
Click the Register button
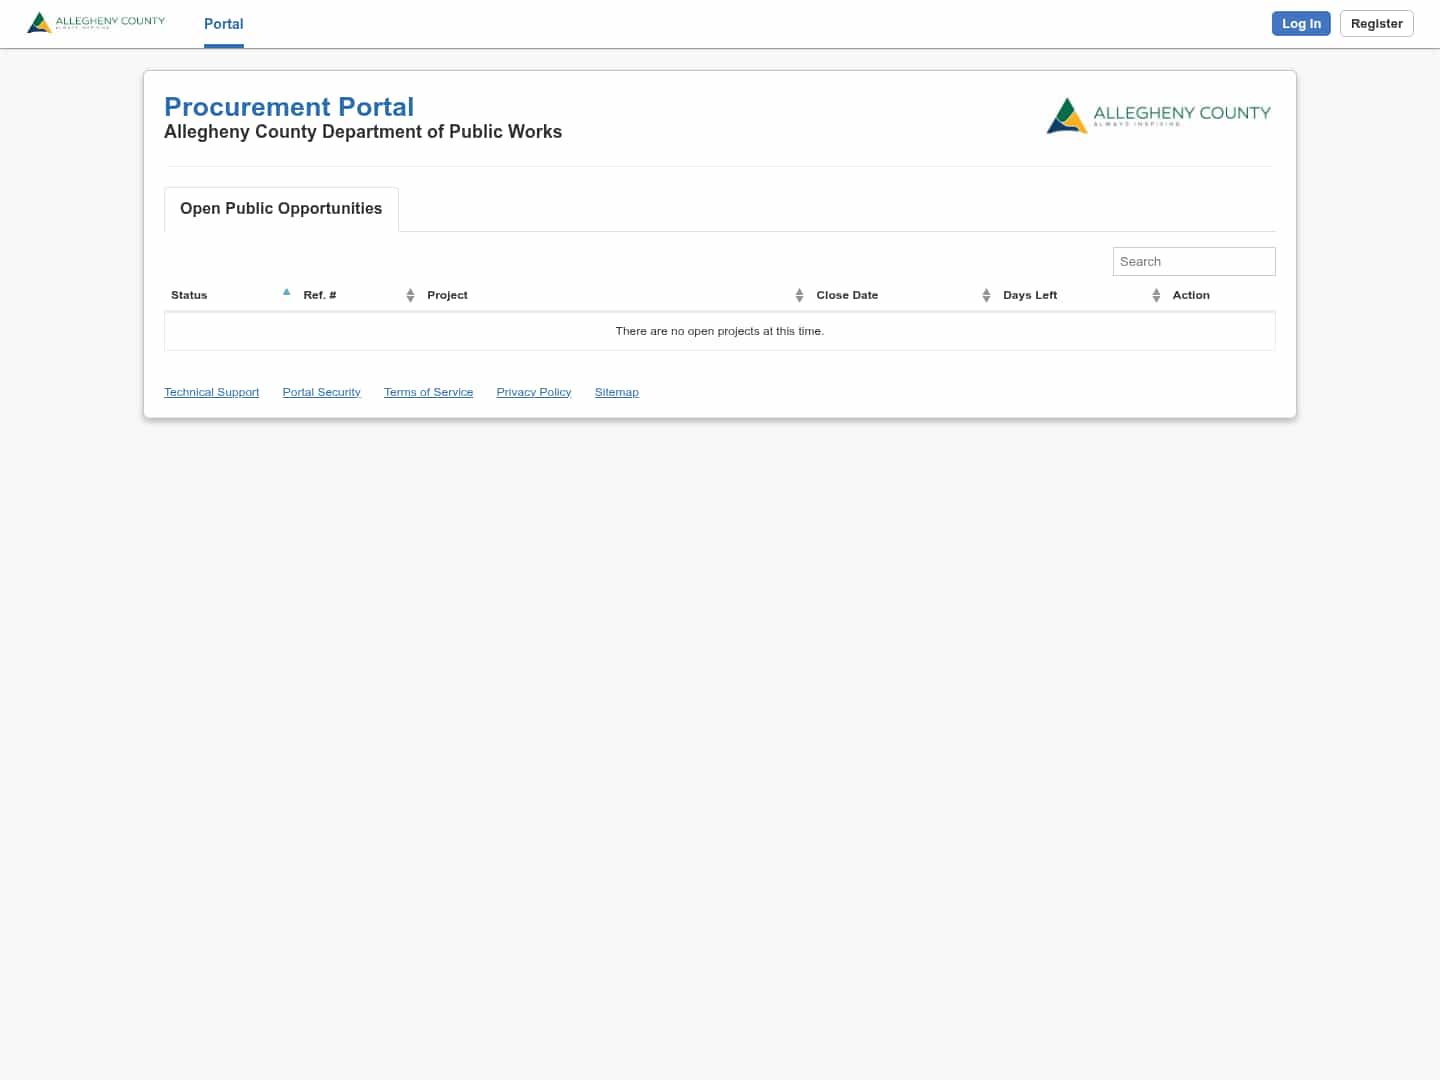pos(1377,24)
